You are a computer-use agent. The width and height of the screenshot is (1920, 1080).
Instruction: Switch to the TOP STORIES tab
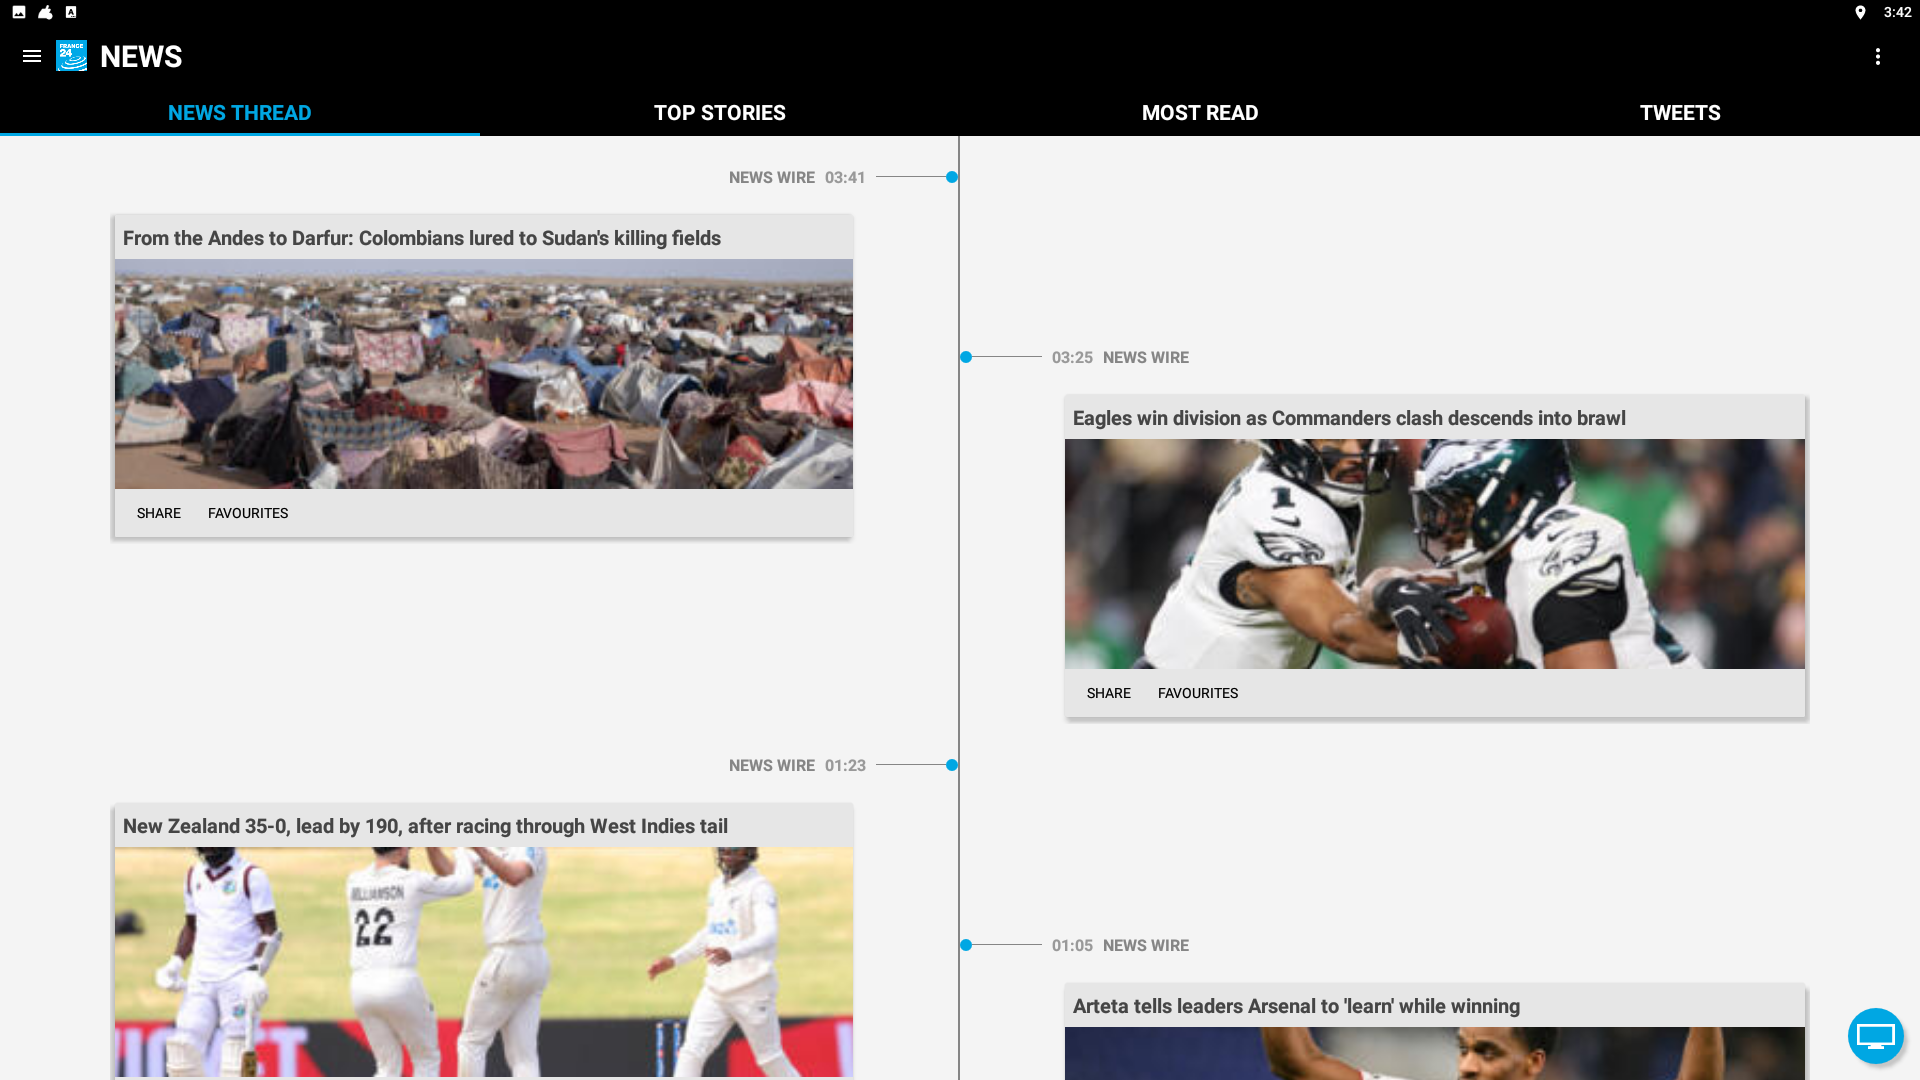point(719,113)
